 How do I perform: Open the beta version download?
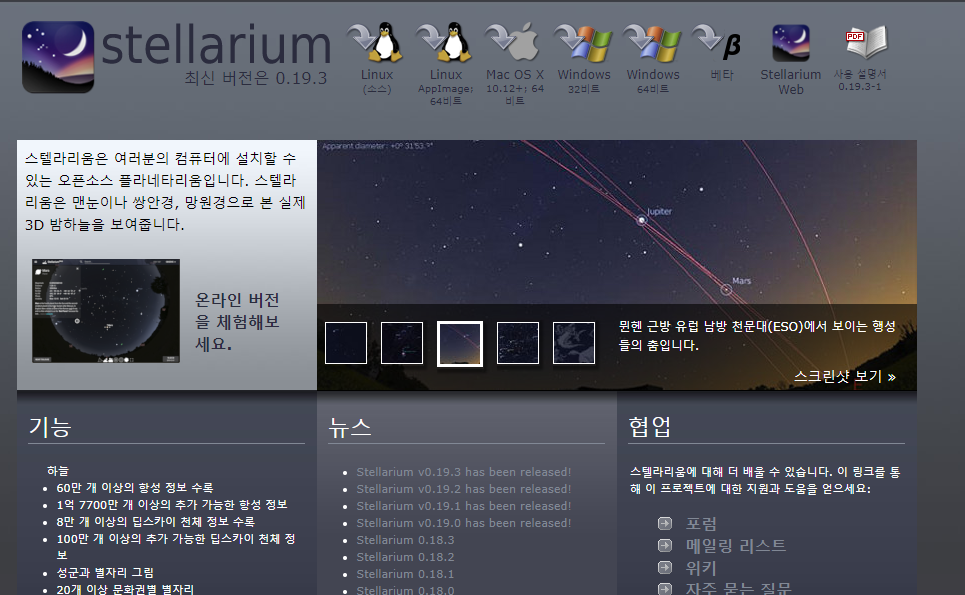pos(718,43)
